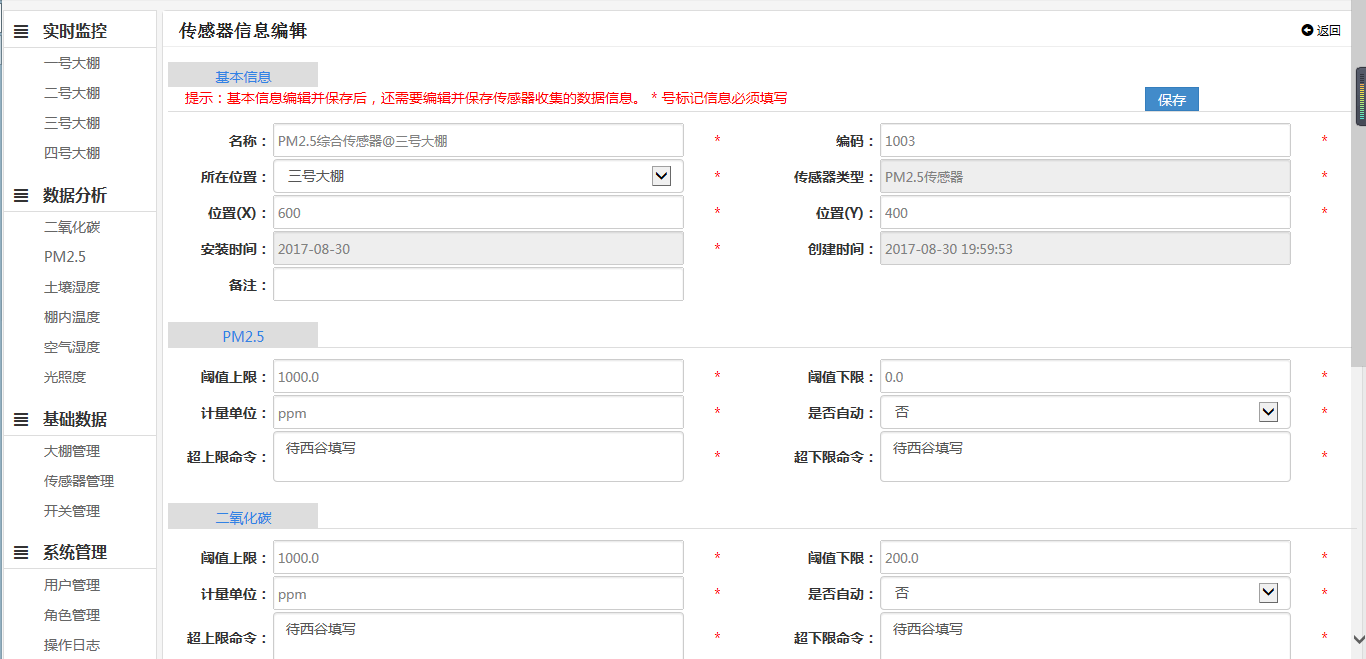Click the 系统管理 section list icon
1366x659 pixels.
[x=20, y=553]
